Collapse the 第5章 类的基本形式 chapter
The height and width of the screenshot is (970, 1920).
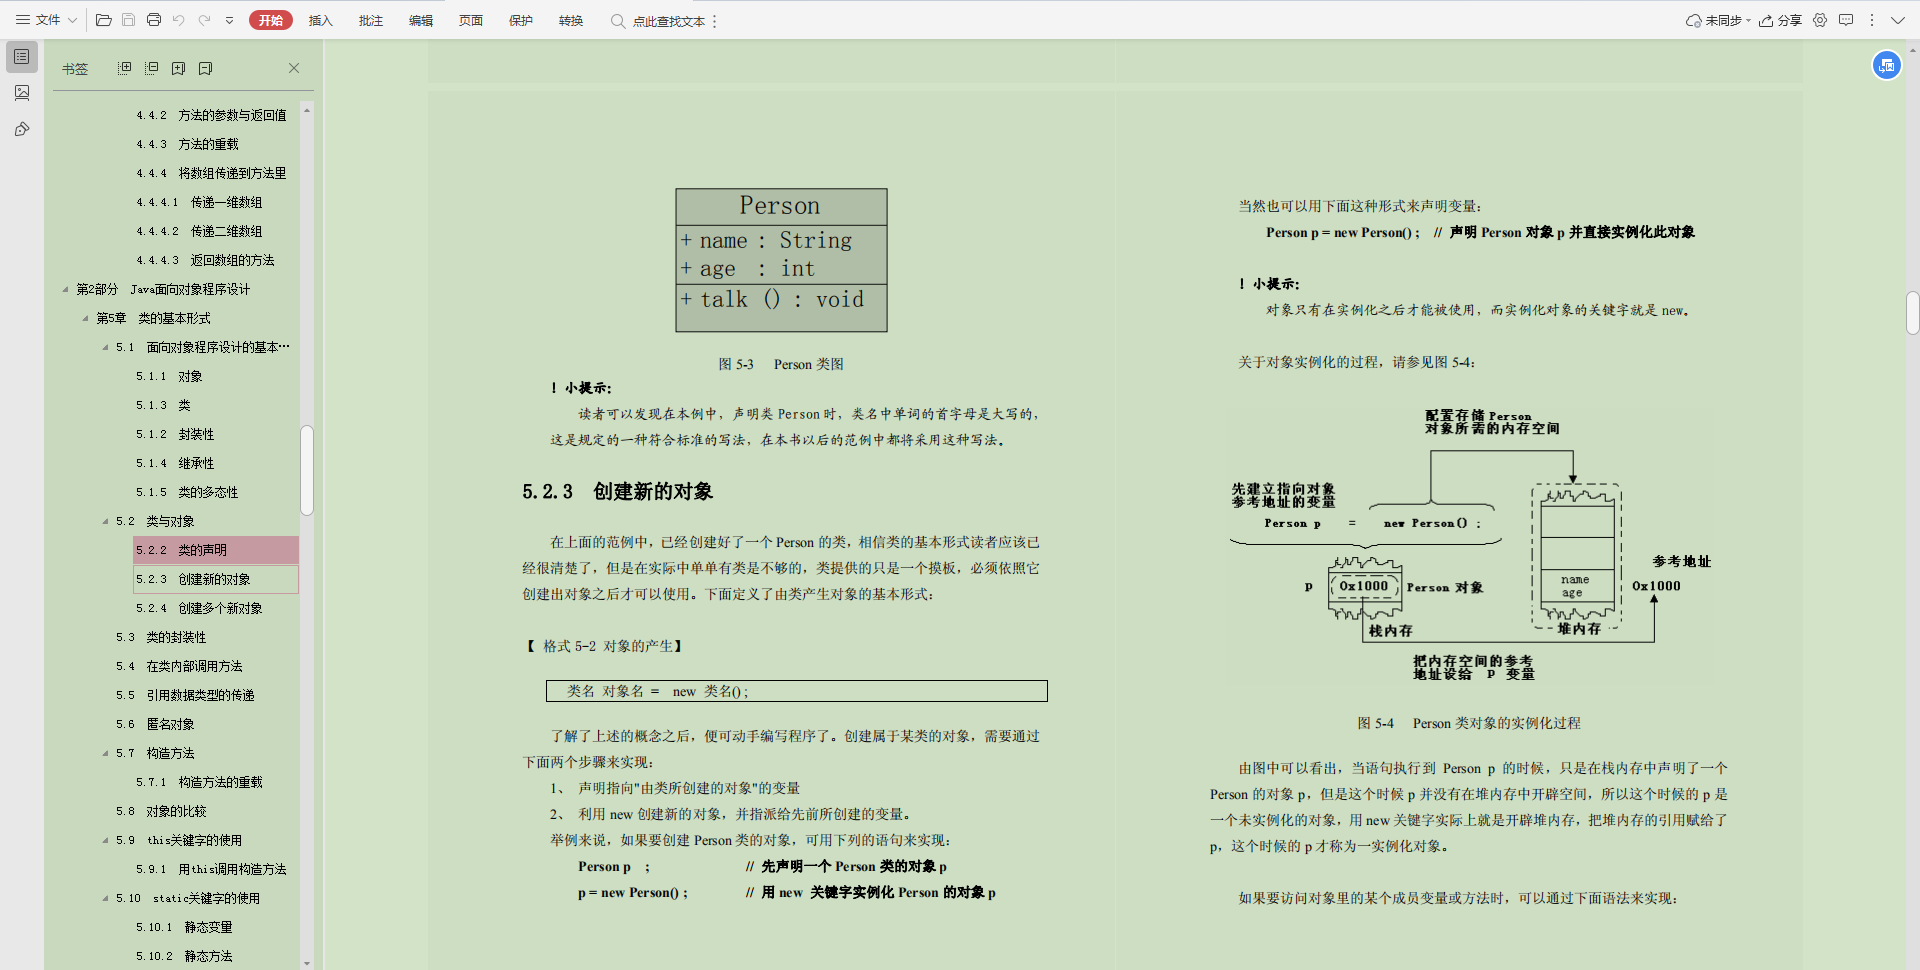pos(86,318)
